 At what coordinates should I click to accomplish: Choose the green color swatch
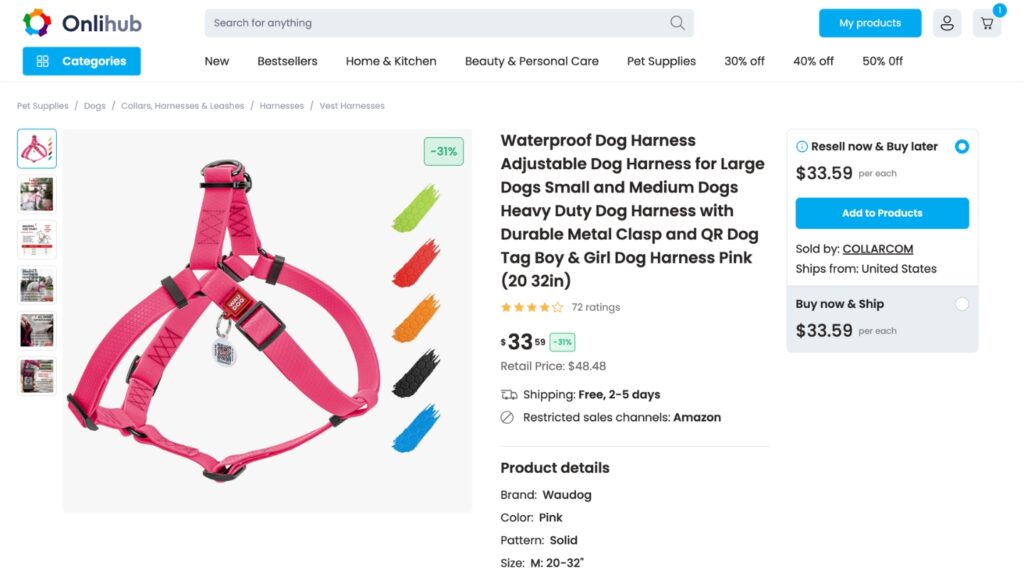415,208
